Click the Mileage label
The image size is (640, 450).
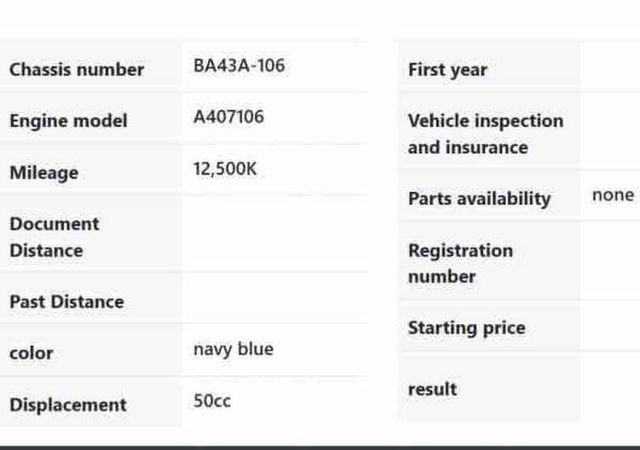point(44,173)
